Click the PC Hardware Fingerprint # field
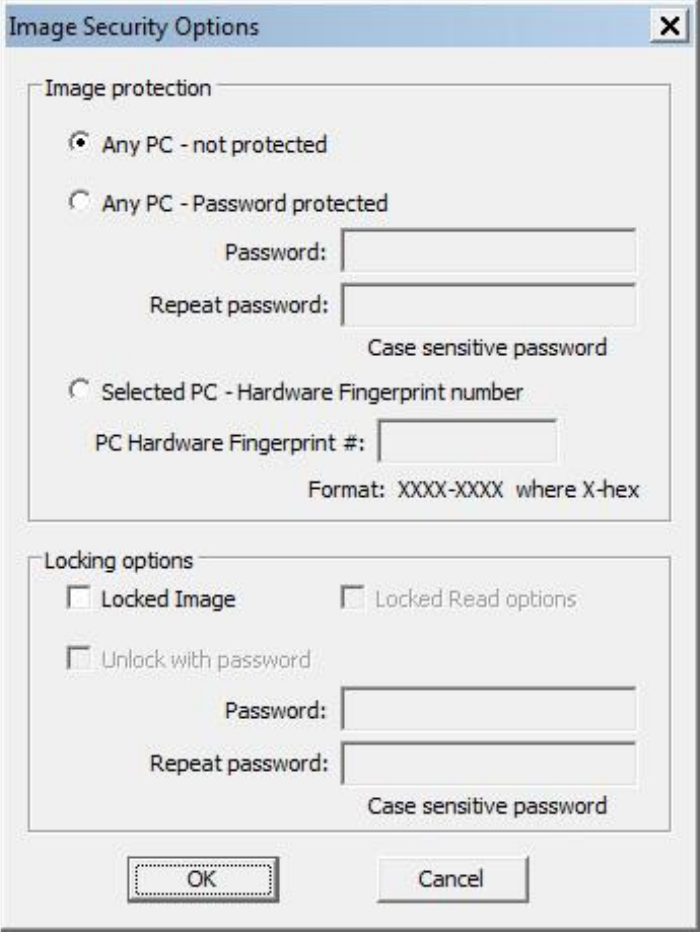The image size is (700, 932). [x=467, y=443]
